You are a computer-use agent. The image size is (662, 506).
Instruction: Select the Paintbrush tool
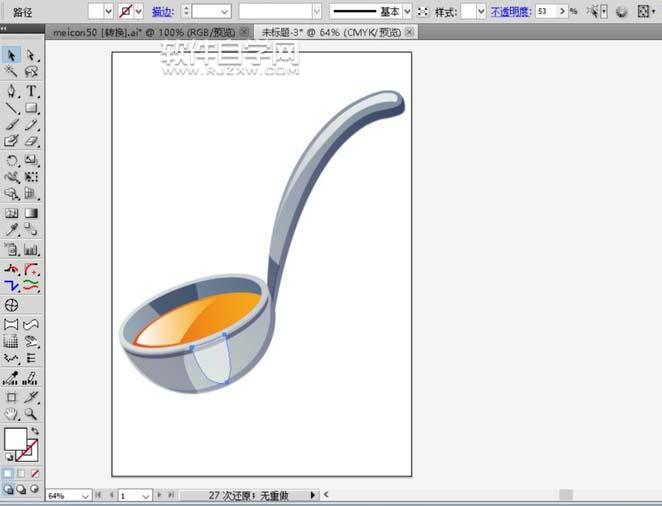tap(11, 124)
